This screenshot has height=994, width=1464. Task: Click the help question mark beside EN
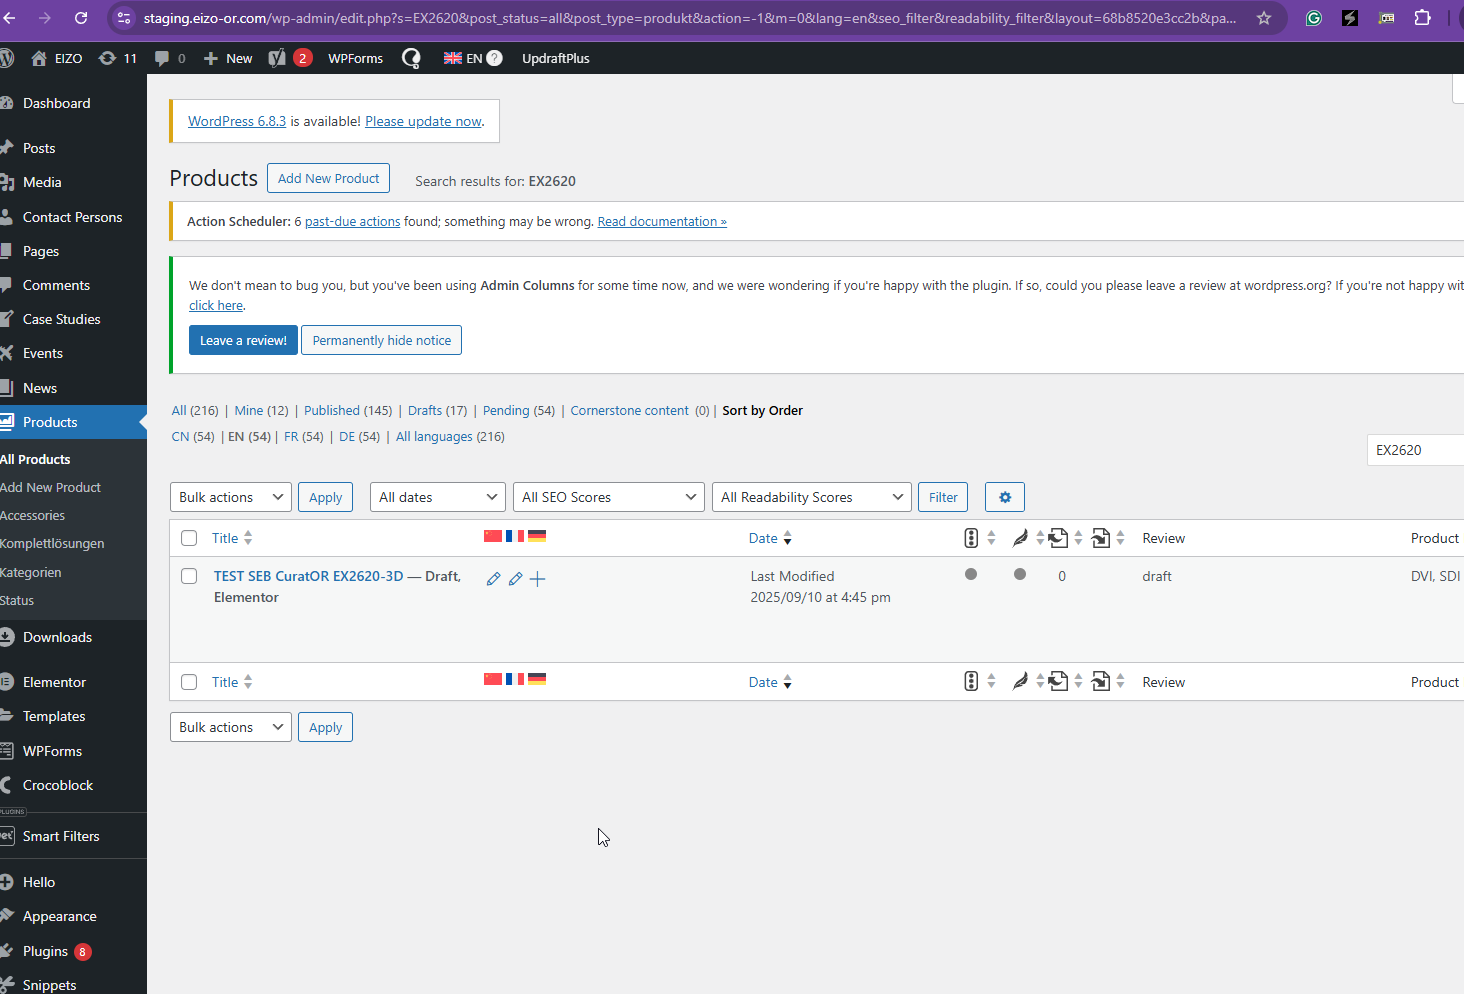[494, 58]
